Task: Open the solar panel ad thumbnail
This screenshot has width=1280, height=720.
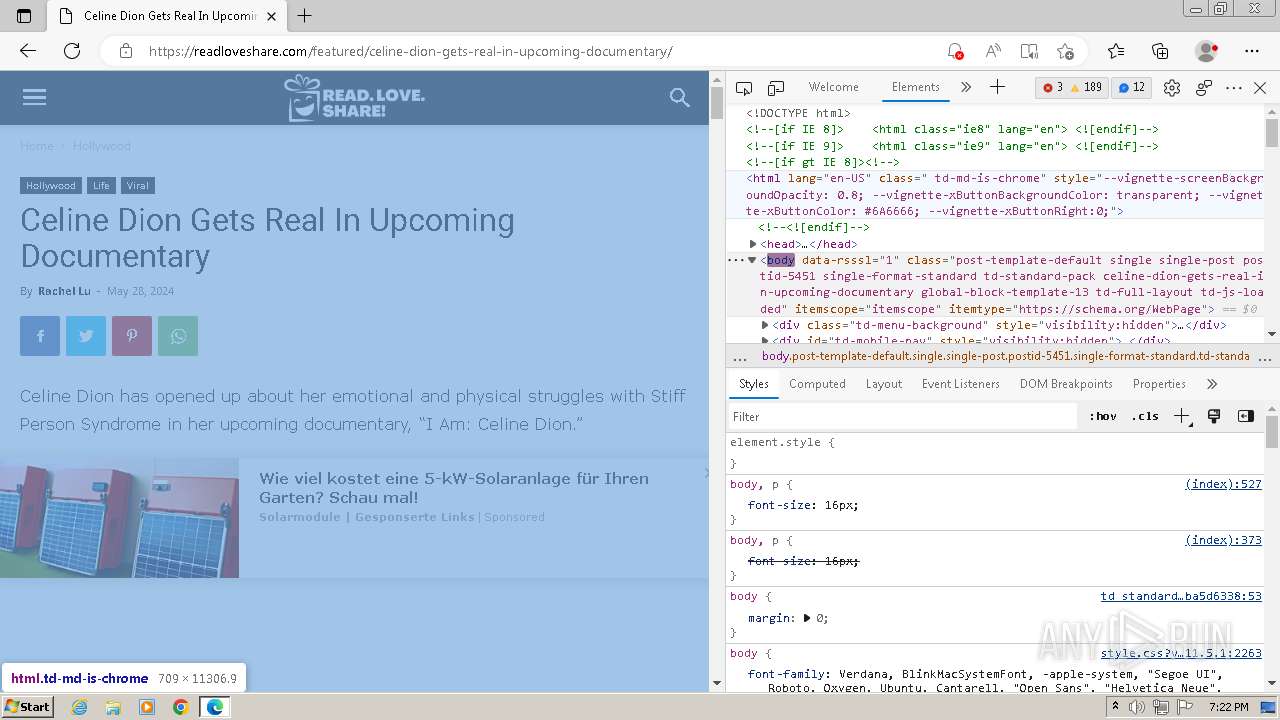Action: tap(119, 518)
